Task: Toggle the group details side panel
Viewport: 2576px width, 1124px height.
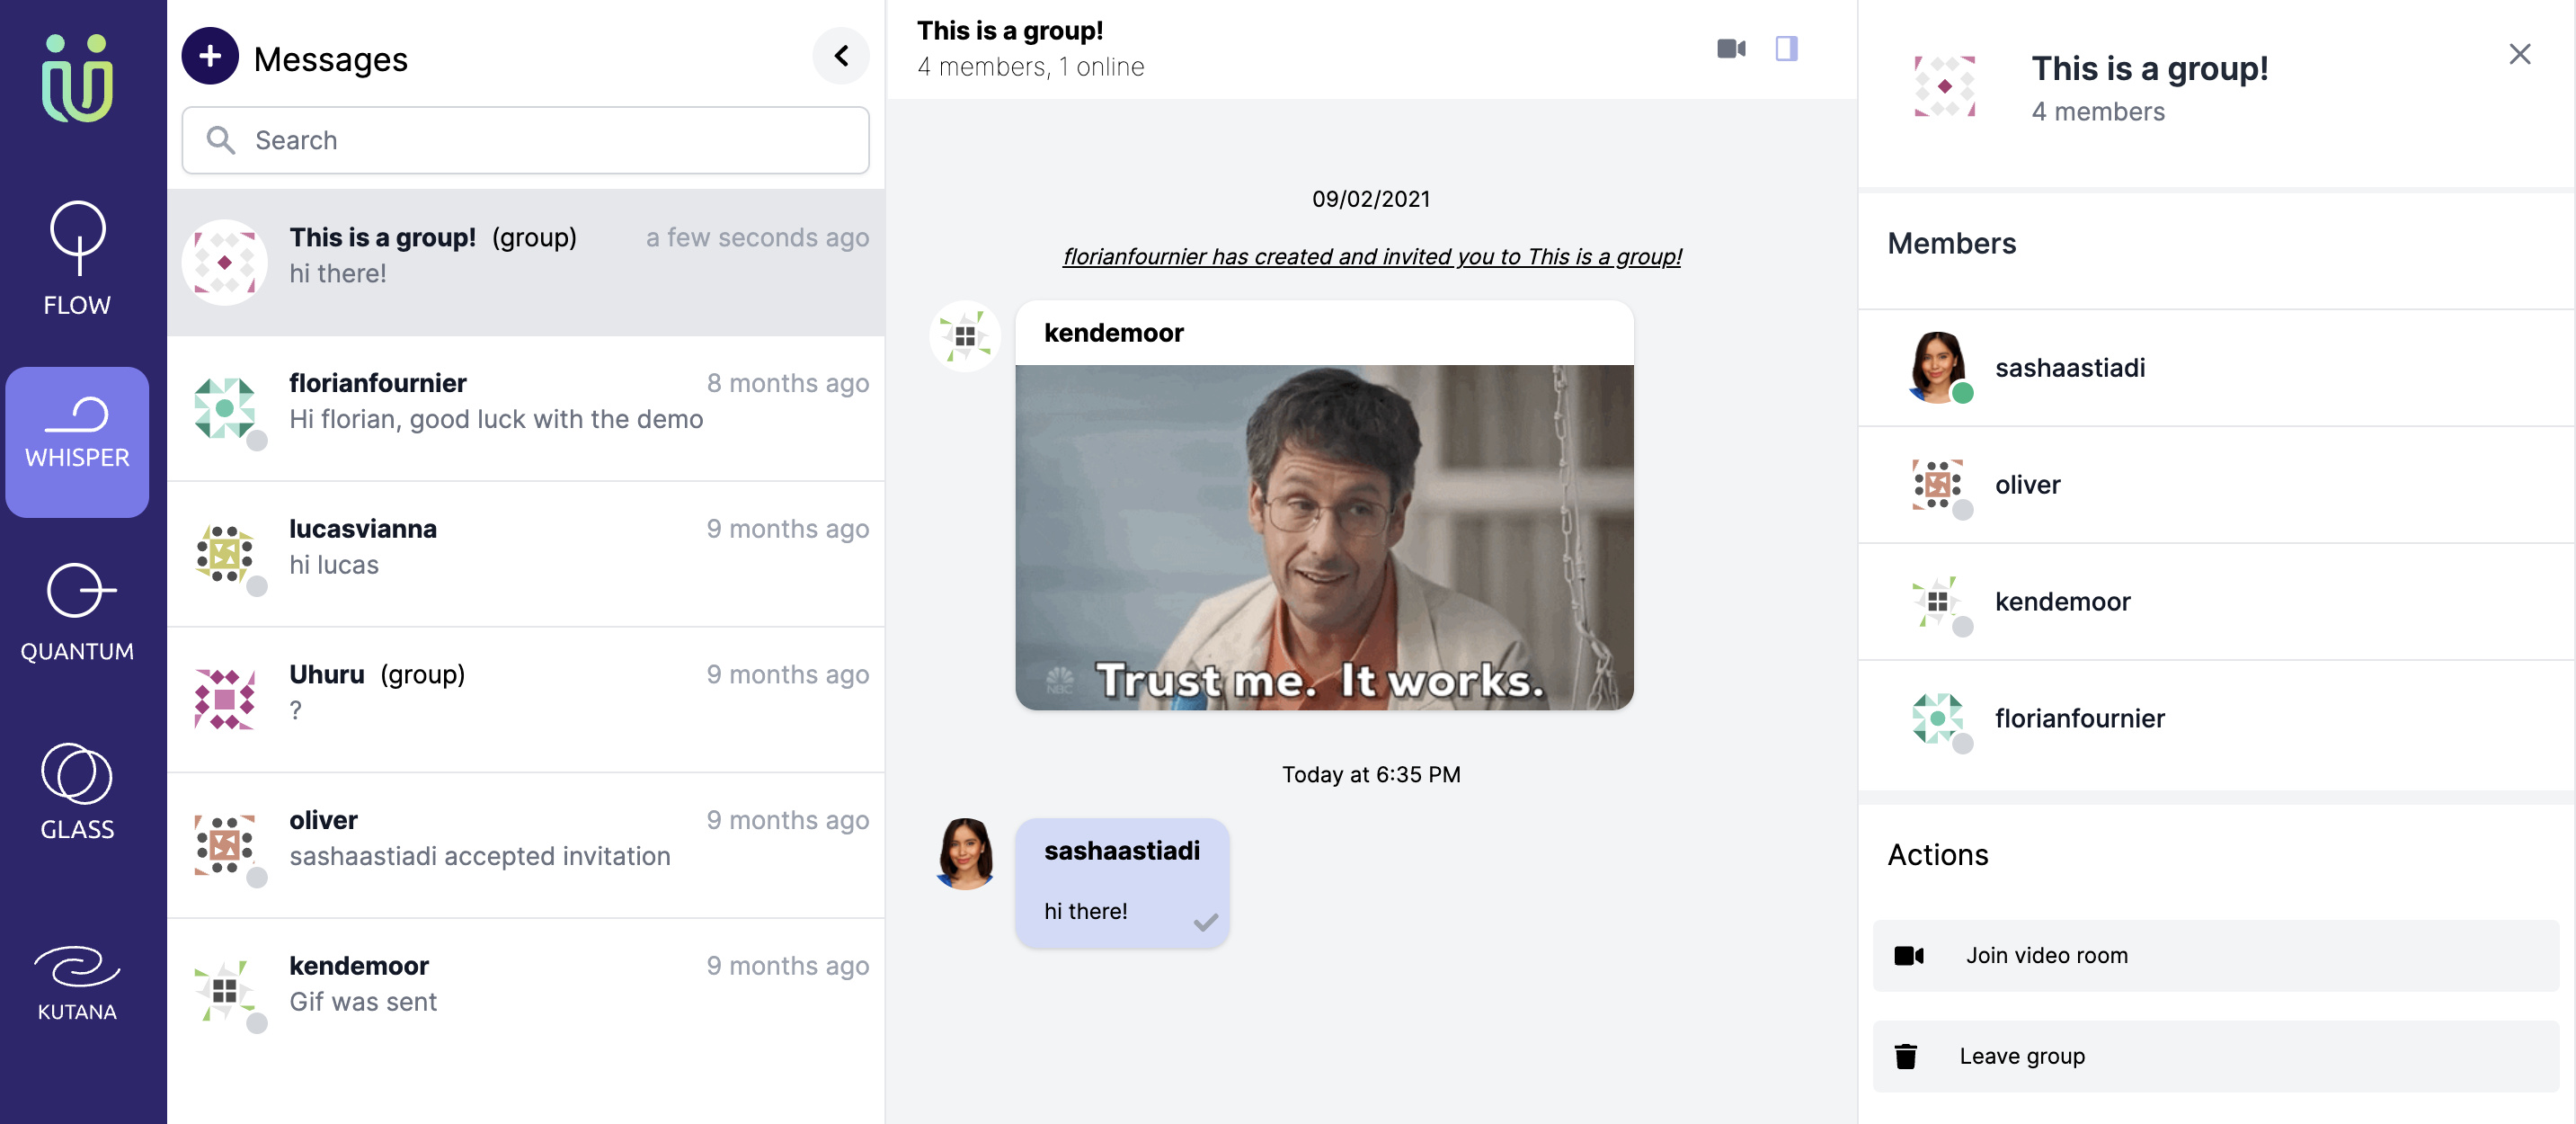Action: 1786,48
